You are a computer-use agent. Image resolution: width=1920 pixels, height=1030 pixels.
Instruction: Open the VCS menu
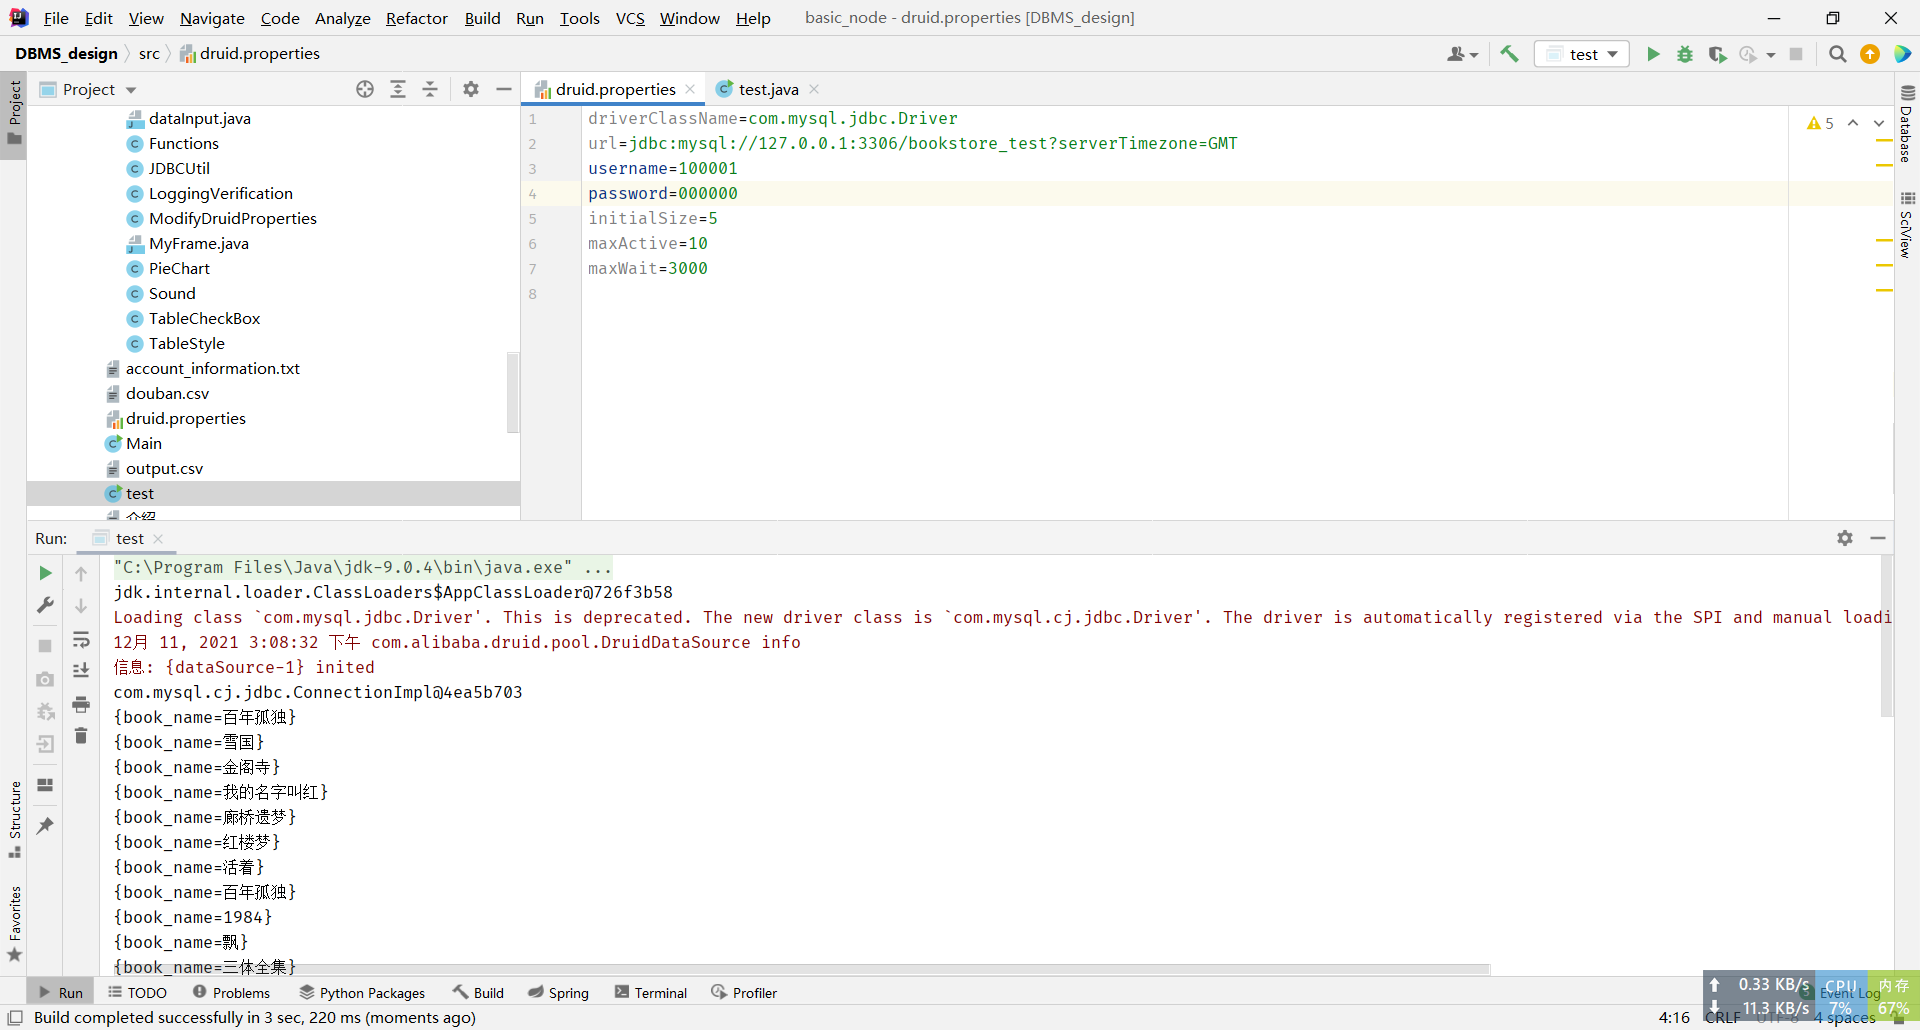point(630,18)
